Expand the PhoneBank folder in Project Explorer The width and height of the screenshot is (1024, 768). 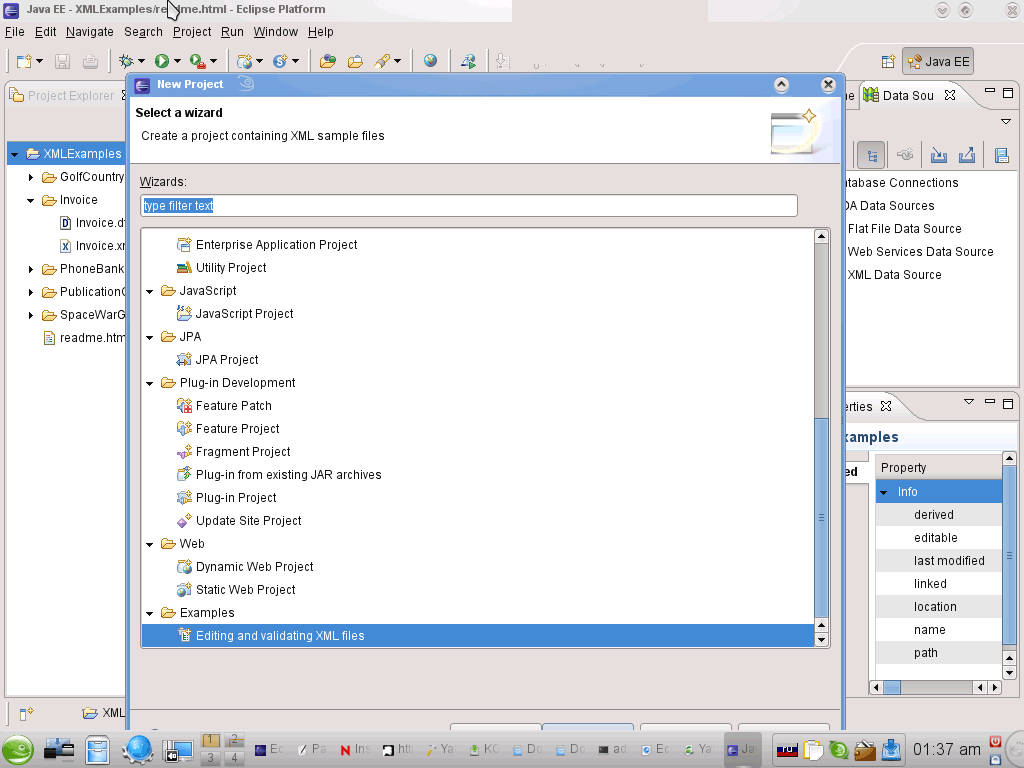point(31,269)
